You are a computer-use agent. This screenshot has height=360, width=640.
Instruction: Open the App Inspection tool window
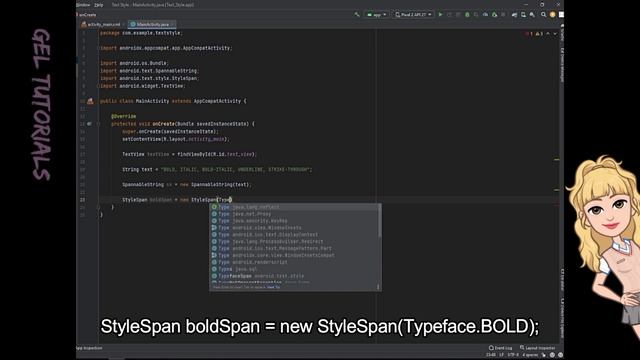(89, 348)
